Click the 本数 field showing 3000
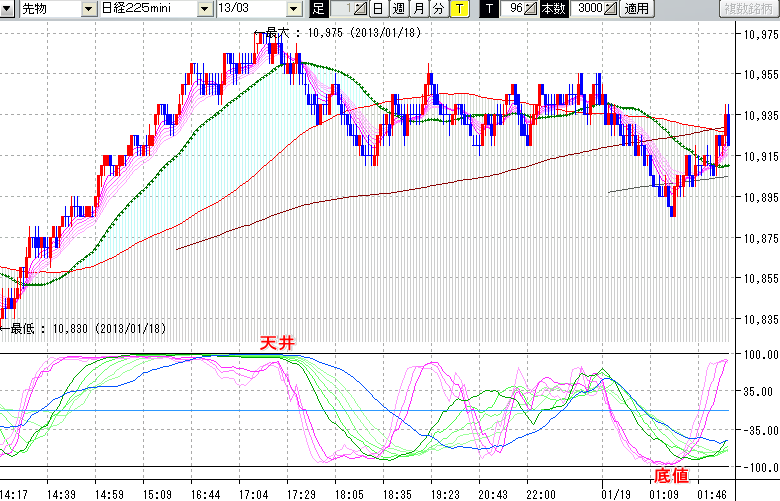 pos(586,9)
